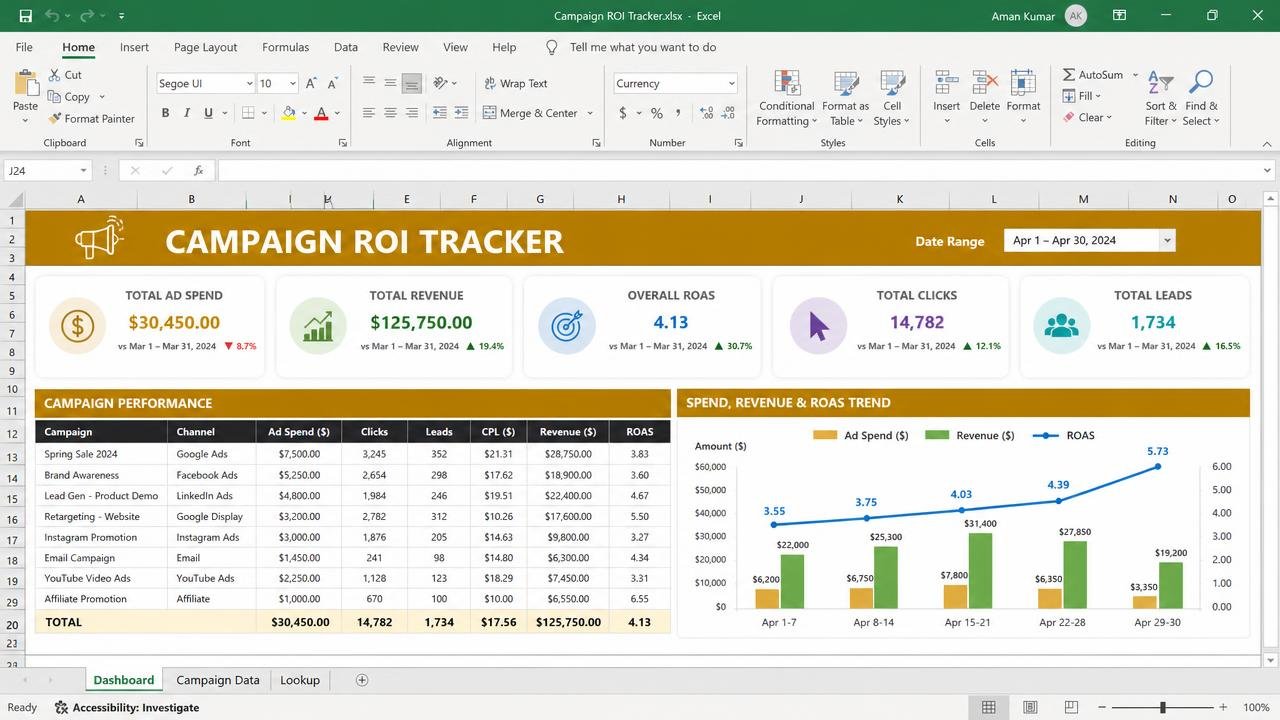Apply Percent Style with the % icon
This screenshot has height=720, width=1280.
tap(656, 113)
